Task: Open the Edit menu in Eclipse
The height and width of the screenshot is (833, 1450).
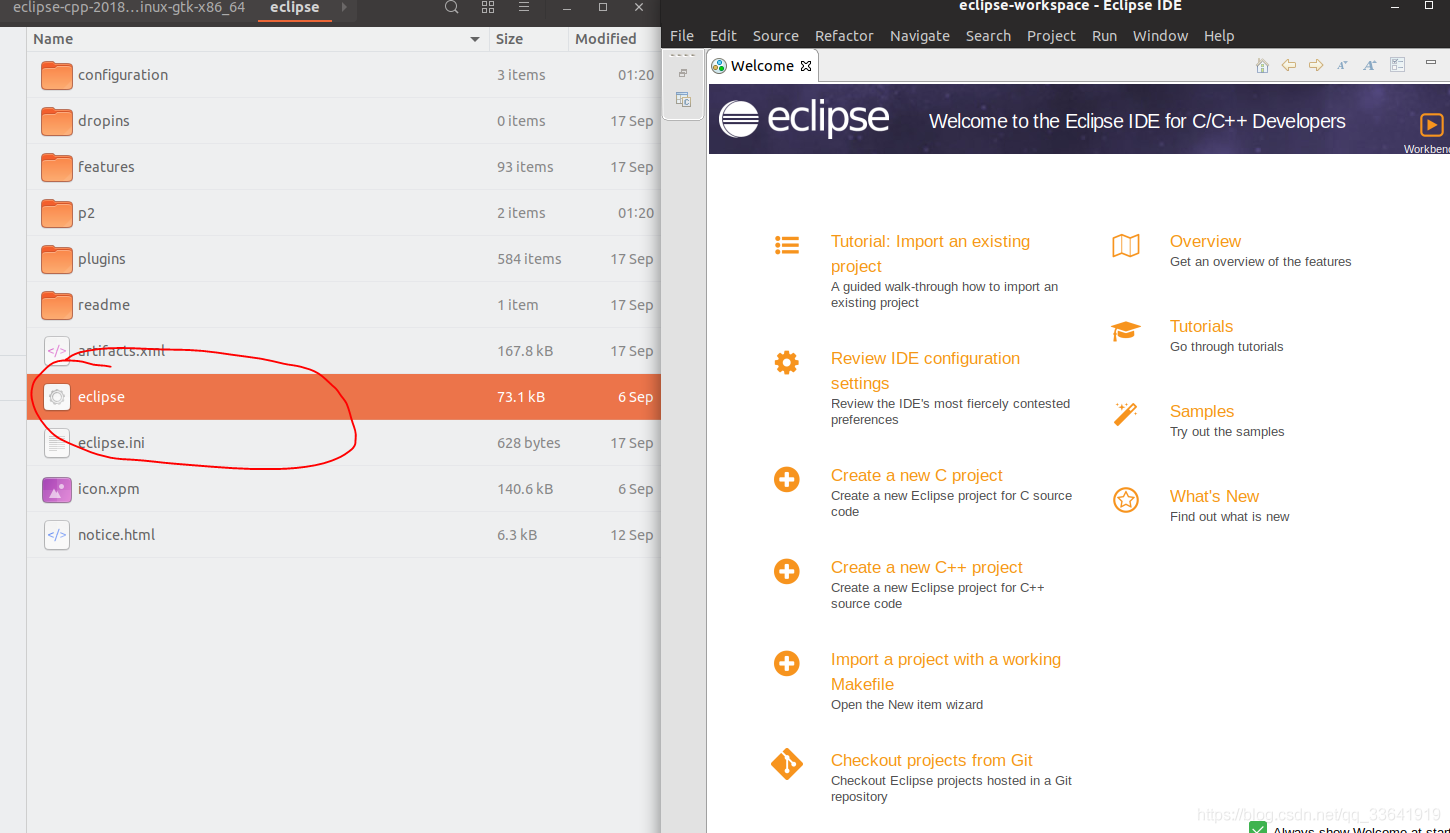Action: coord(723,36)
